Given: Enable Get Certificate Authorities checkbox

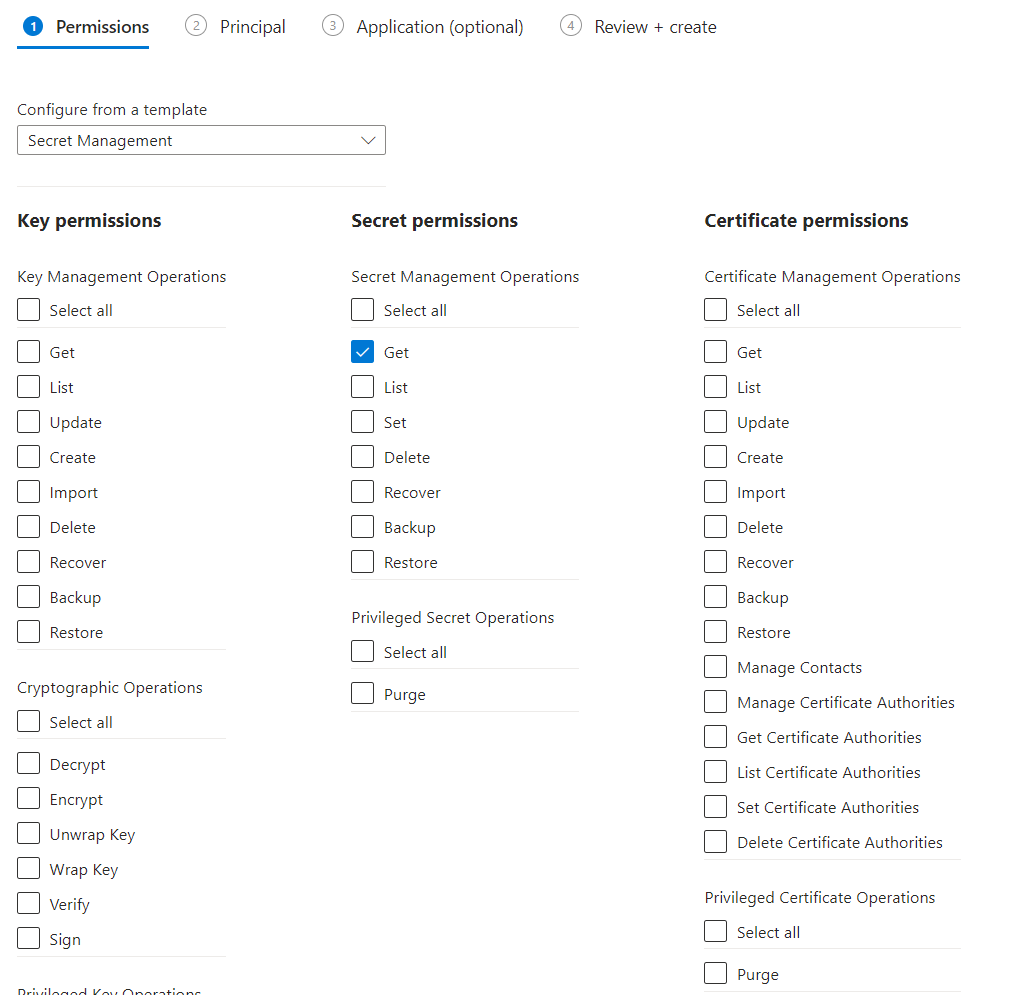Looking at the screenshot, I should tap(716, 737).
